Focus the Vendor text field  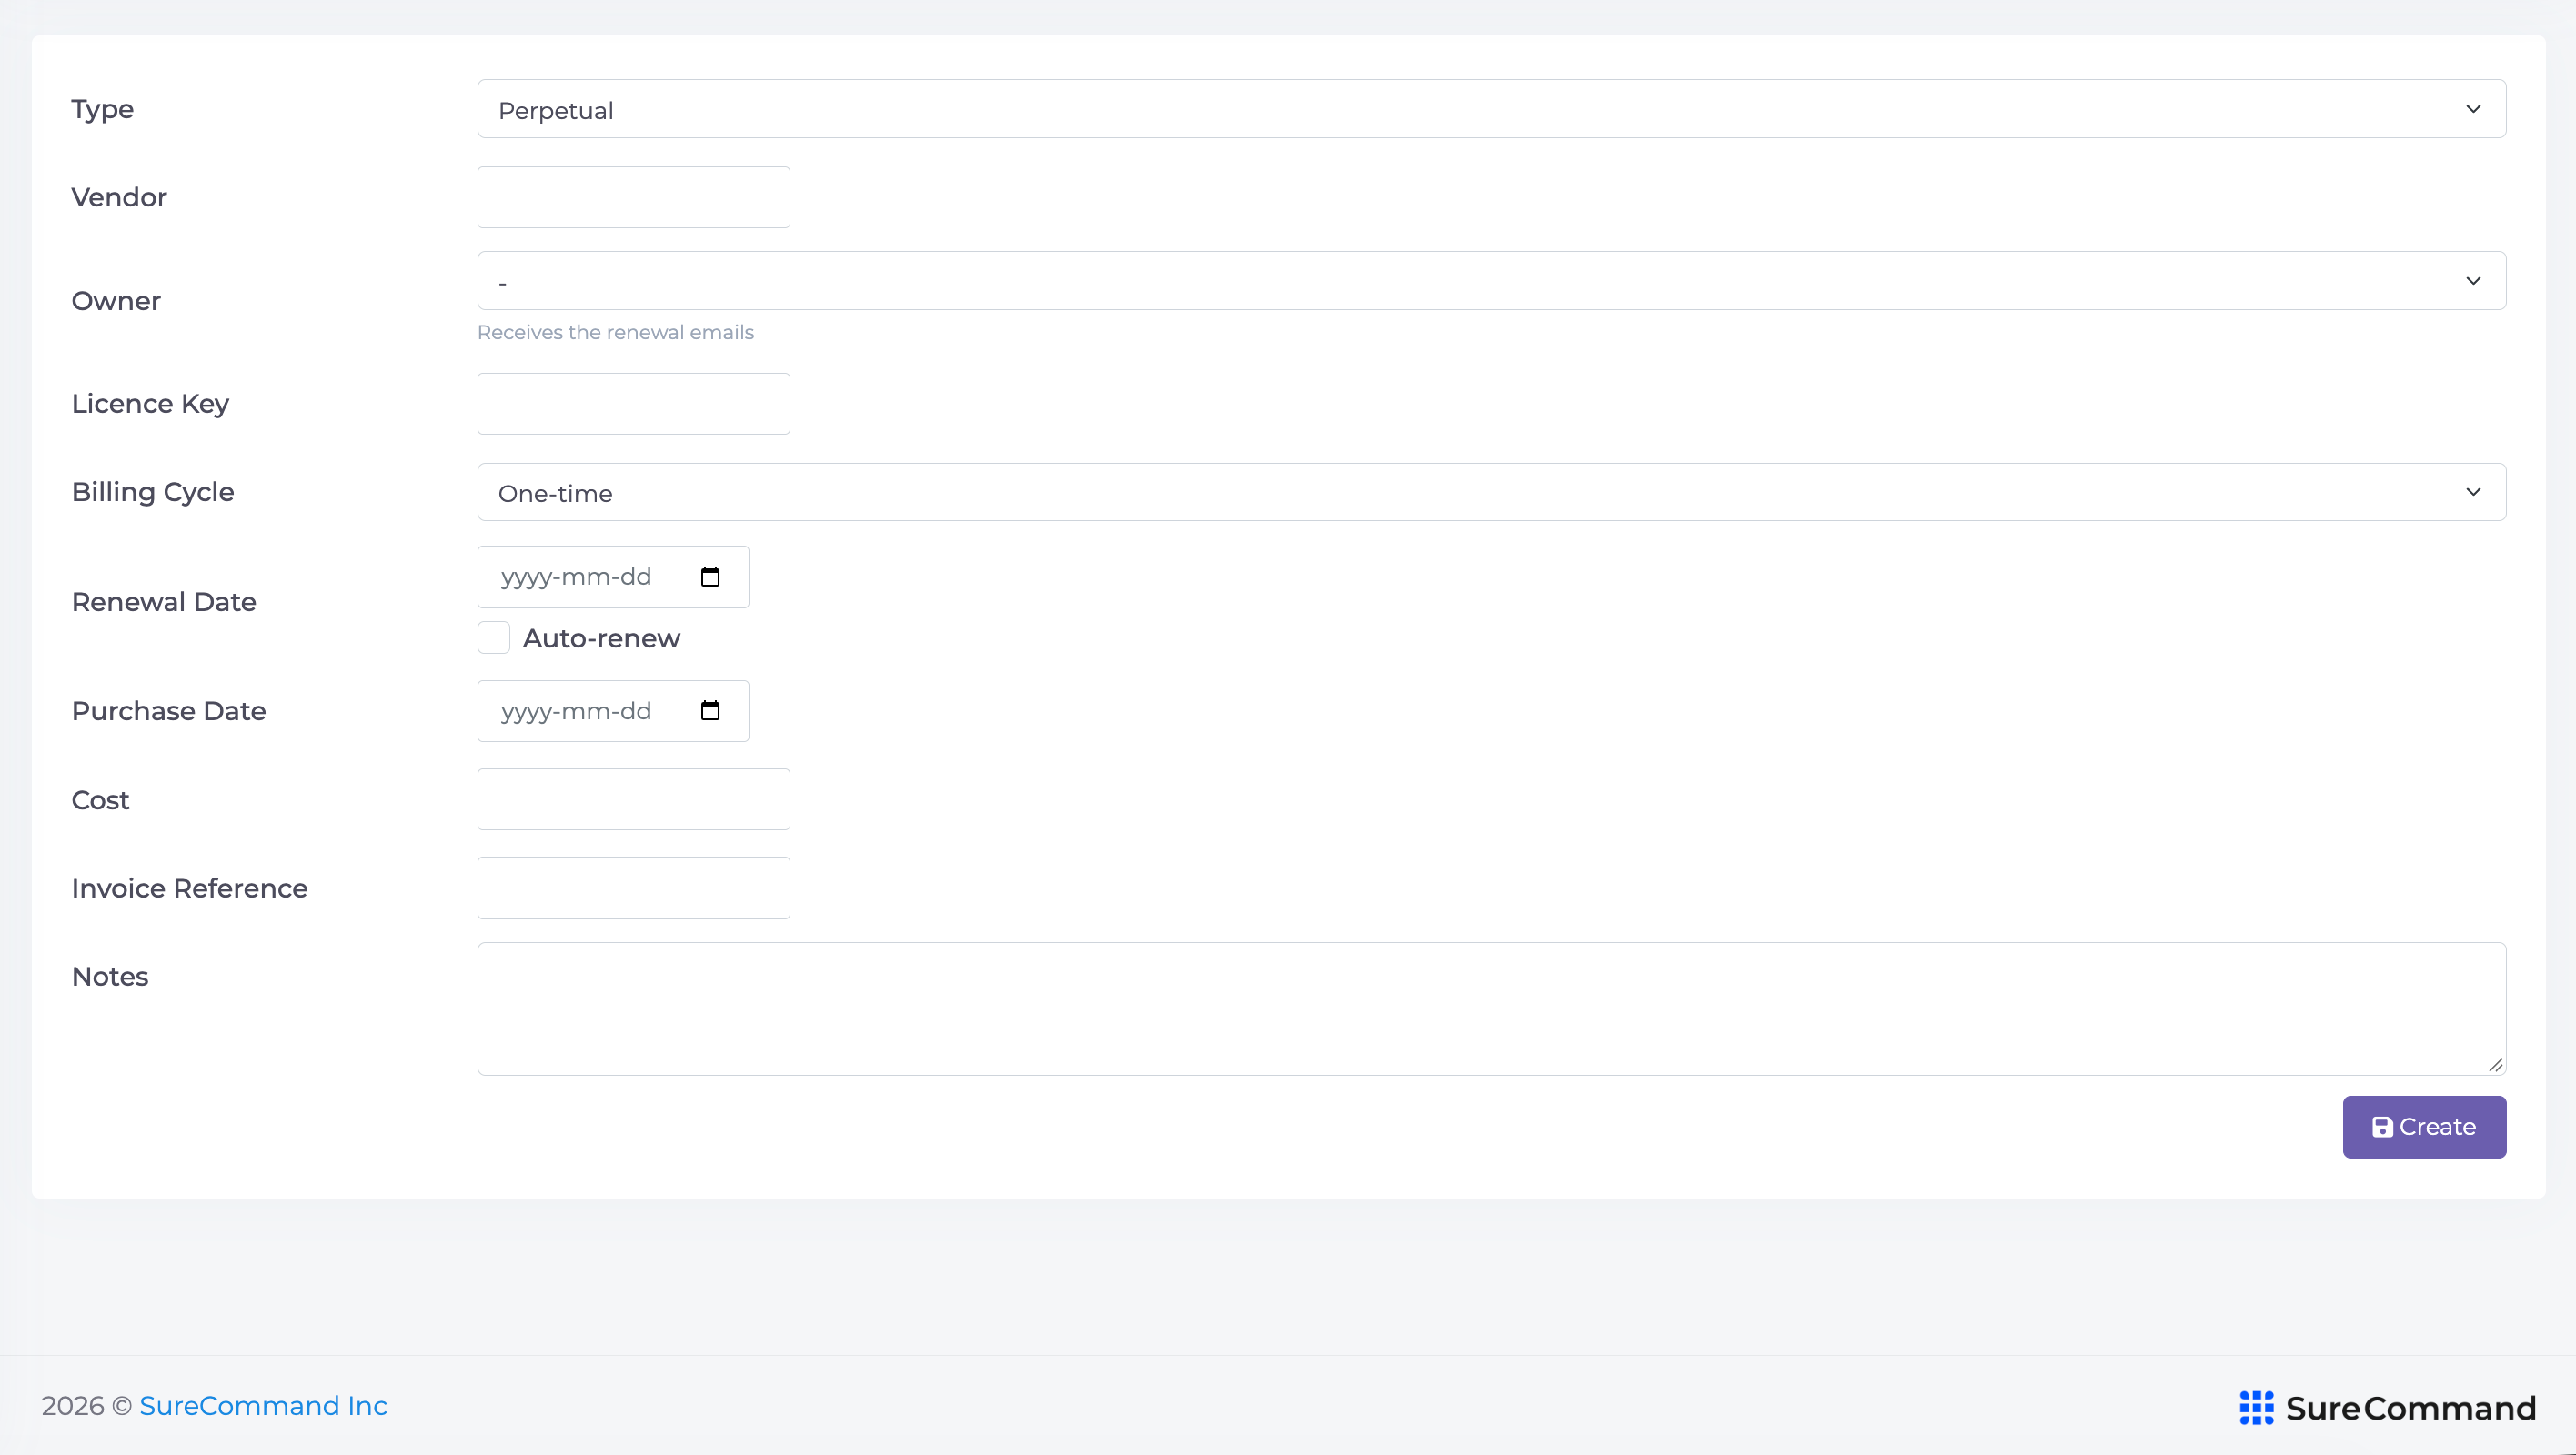click(x=633, y=197)
